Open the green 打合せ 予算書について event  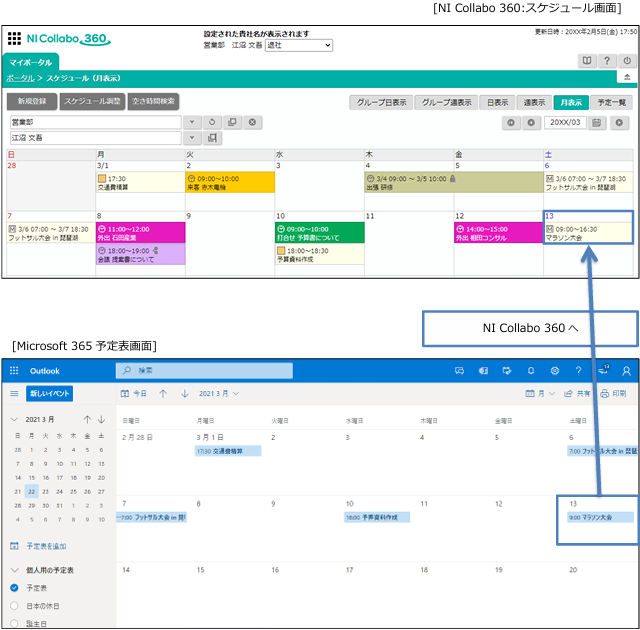pos(320,233)
